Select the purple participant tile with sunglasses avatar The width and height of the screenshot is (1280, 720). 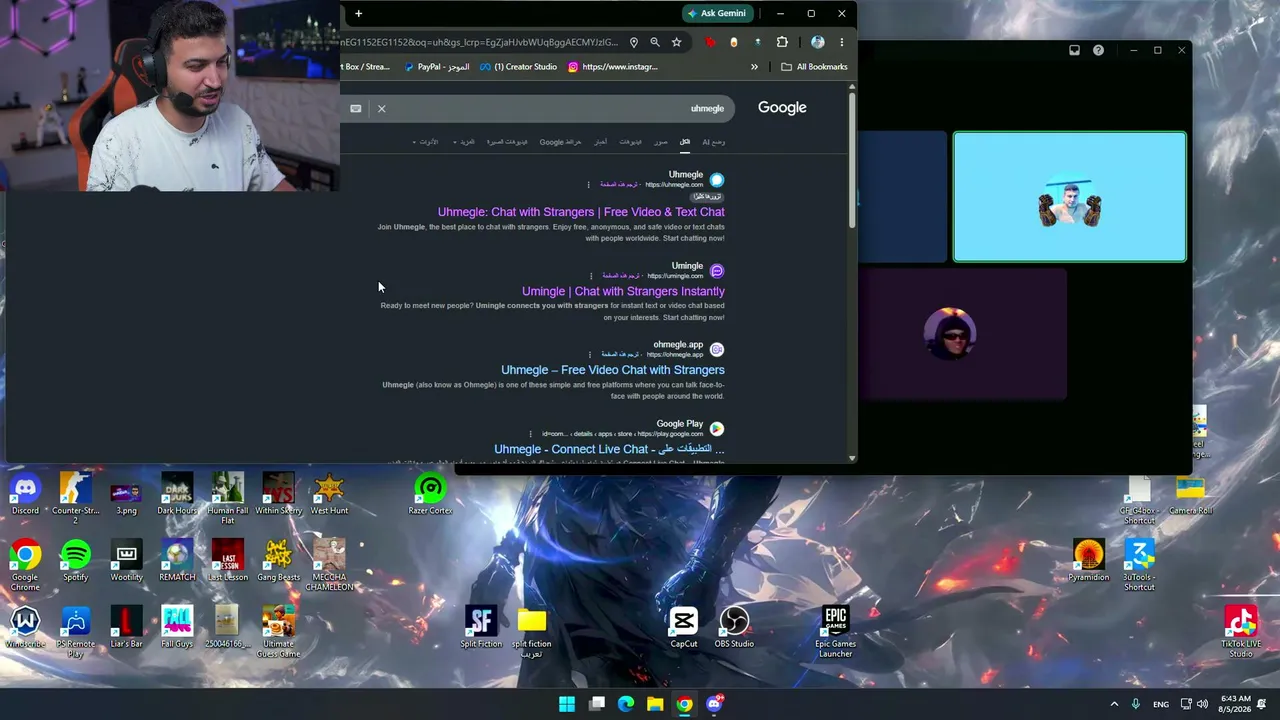pos(950,334)
